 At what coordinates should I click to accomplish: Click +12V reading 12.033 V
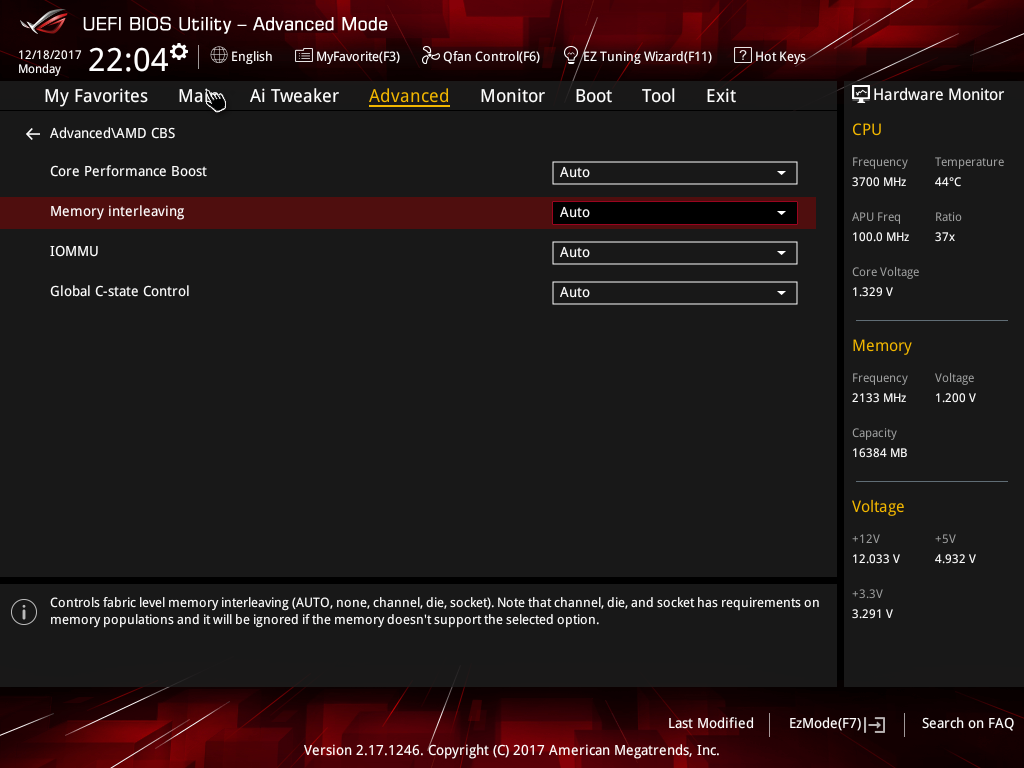[x=876, y=559]
